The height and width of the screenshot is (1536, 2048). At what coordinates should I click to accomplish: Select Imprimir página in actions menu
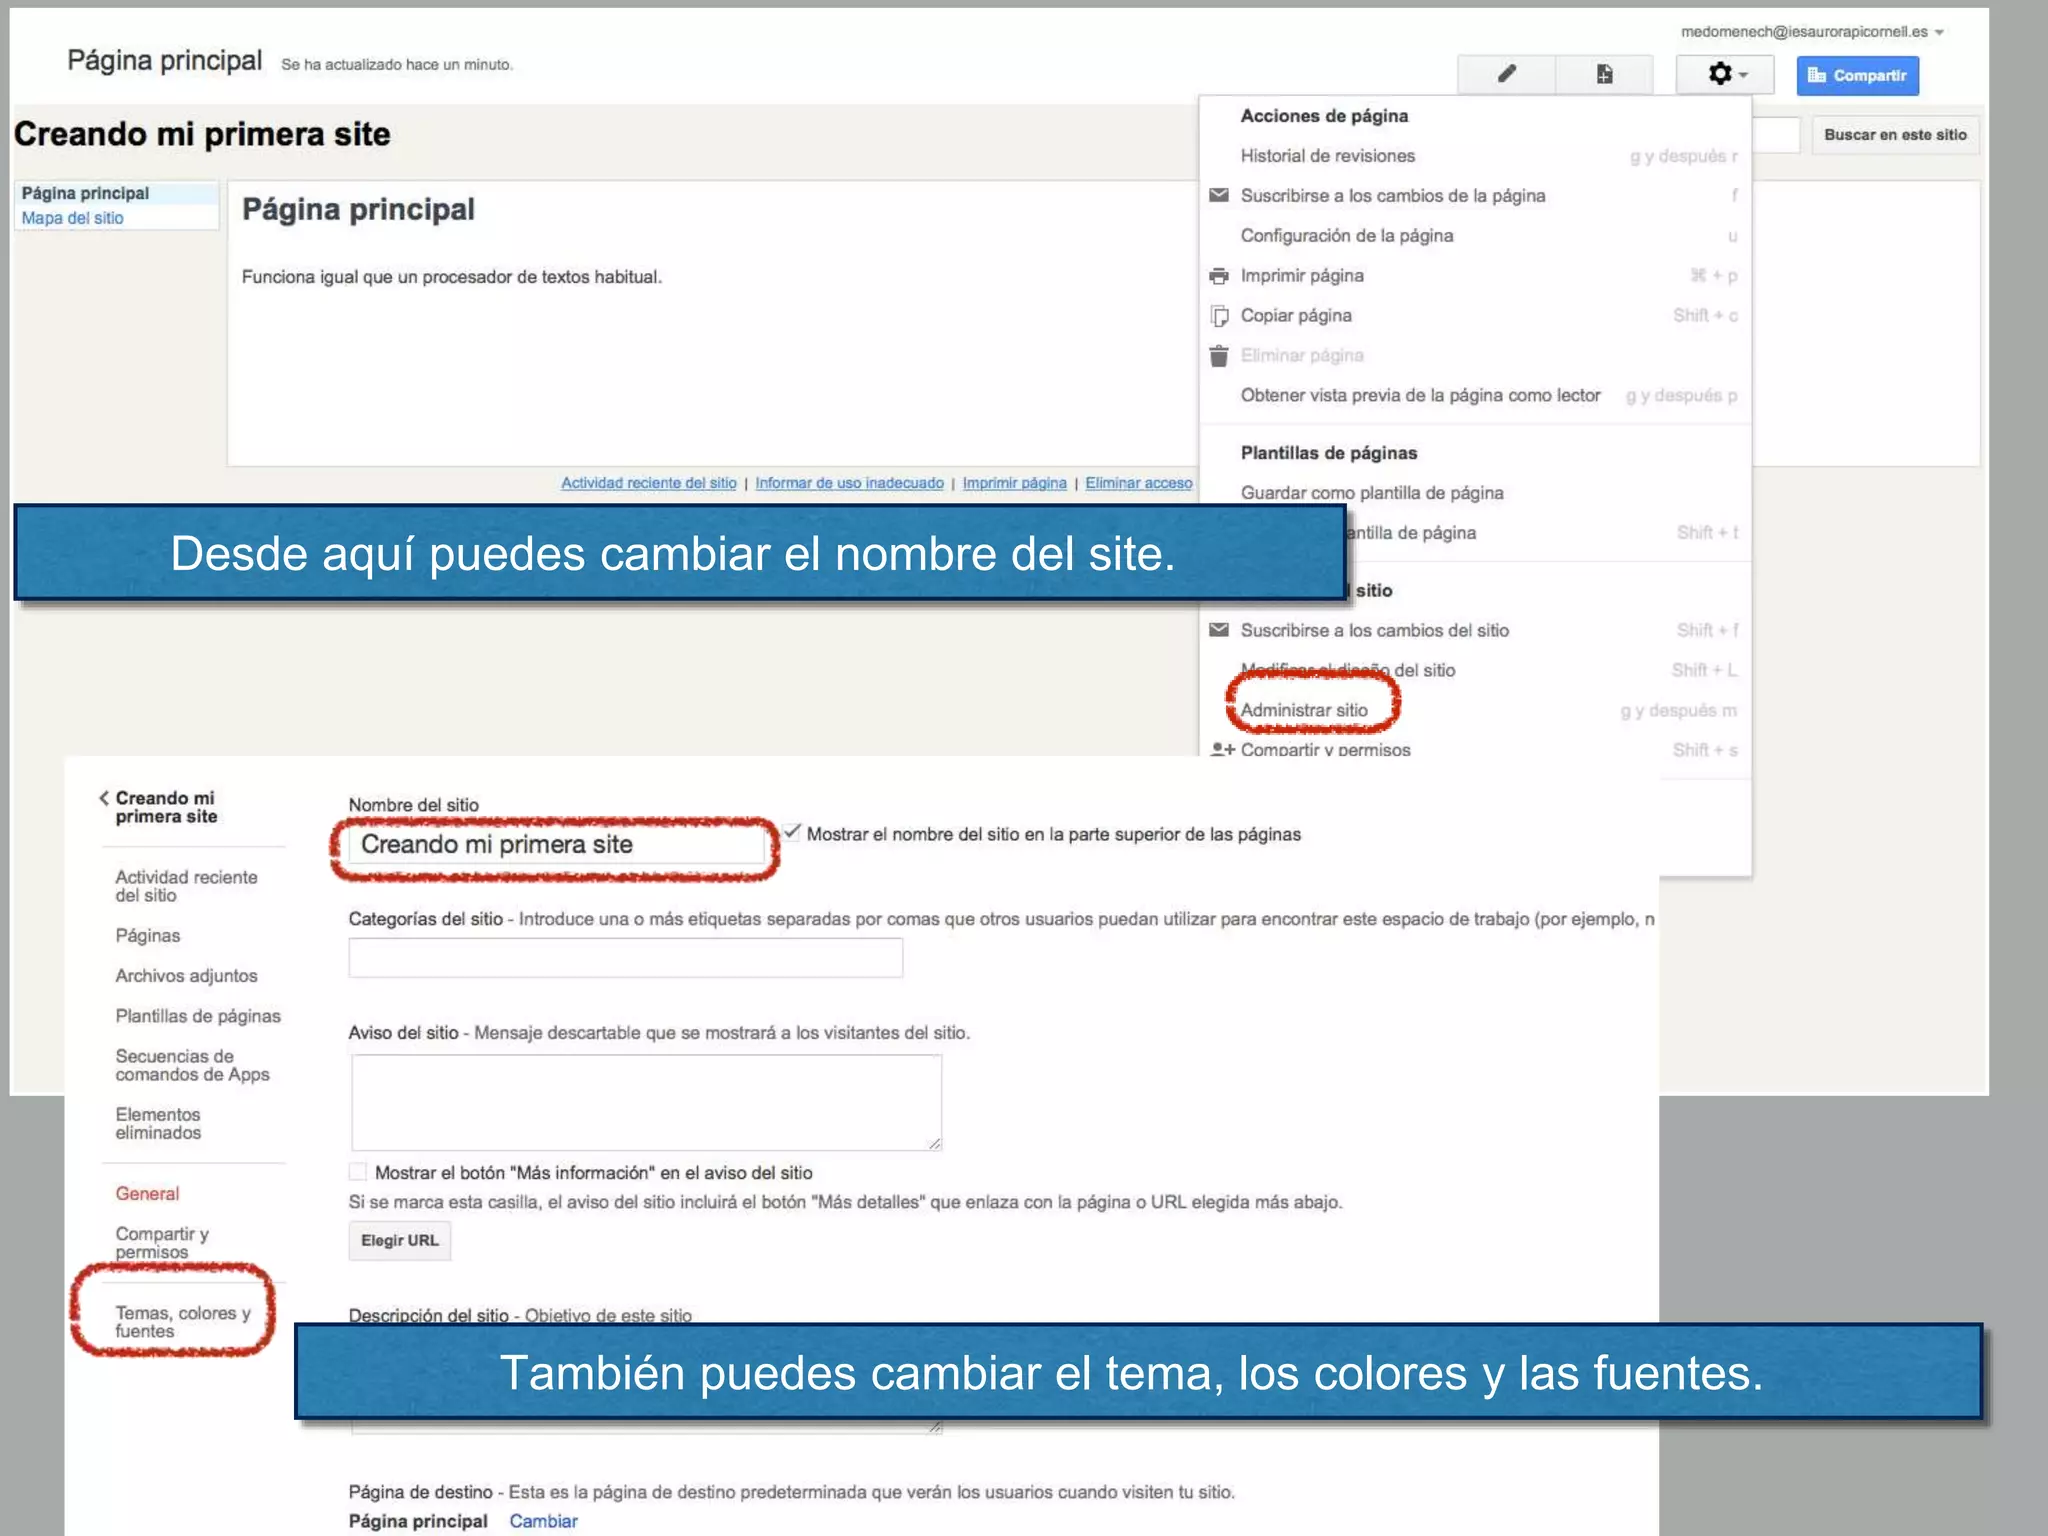pos(1302,276)
